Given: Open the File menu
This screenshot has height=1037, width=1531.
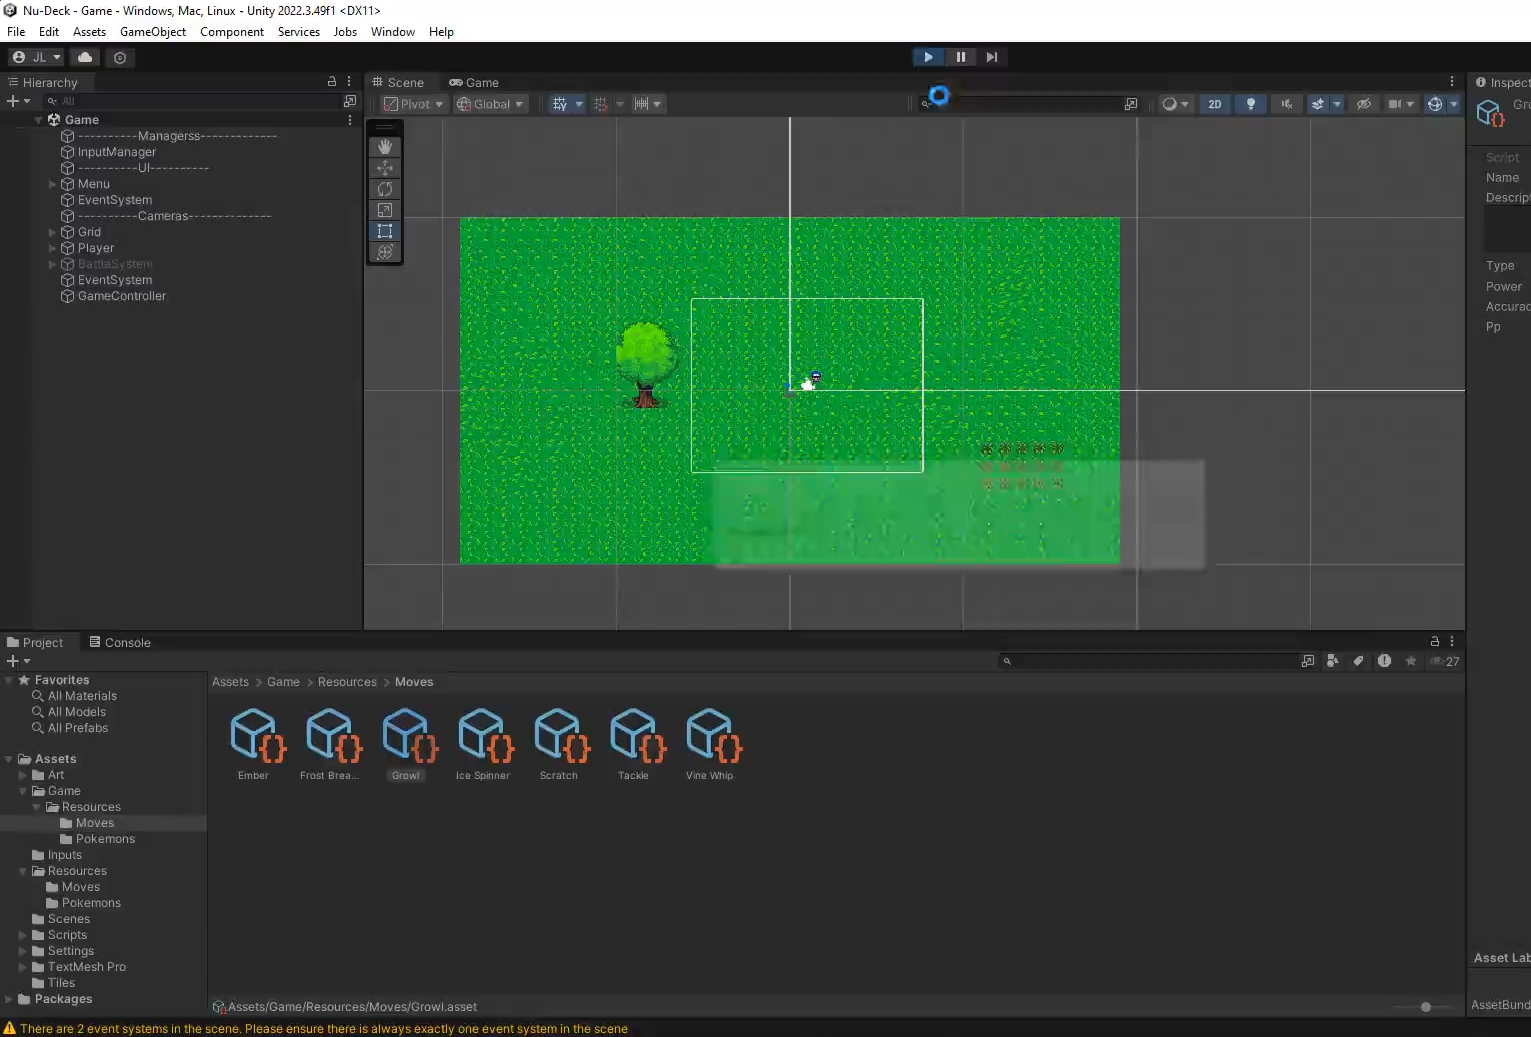Looking at the screenshot, I should click(x=16, y=32).
